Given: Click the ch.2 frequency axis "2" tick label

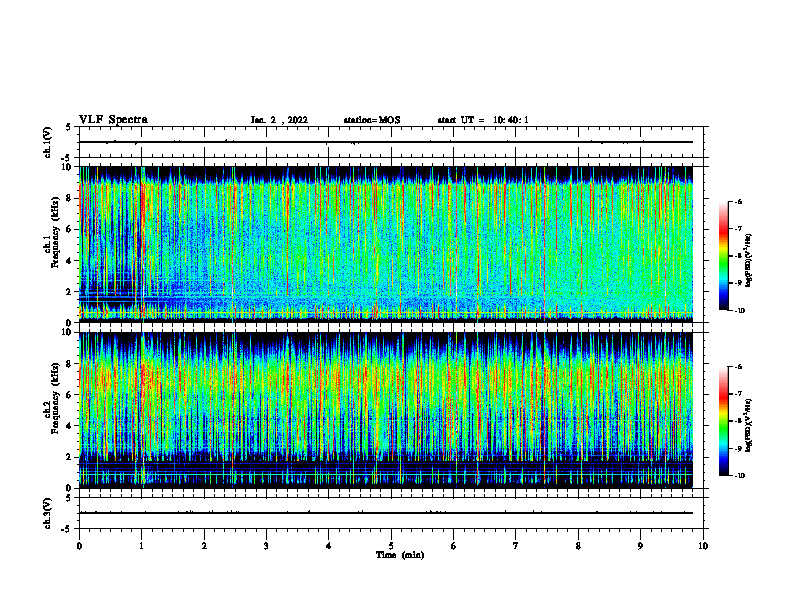Looking at the screenshot, I should pyautogui.click(x=69, y=457).
